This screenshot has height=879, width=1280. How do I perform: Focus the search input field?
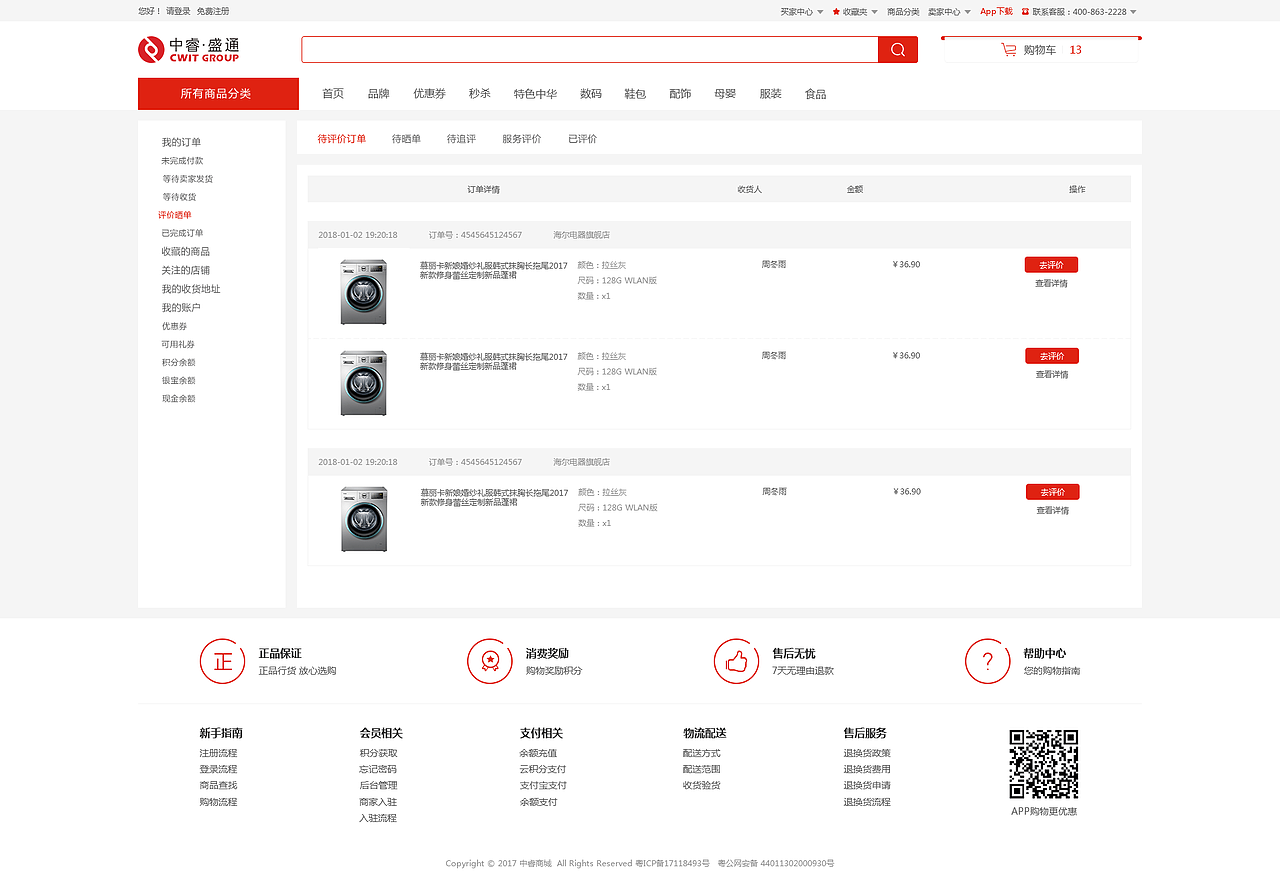click(590, 50)
